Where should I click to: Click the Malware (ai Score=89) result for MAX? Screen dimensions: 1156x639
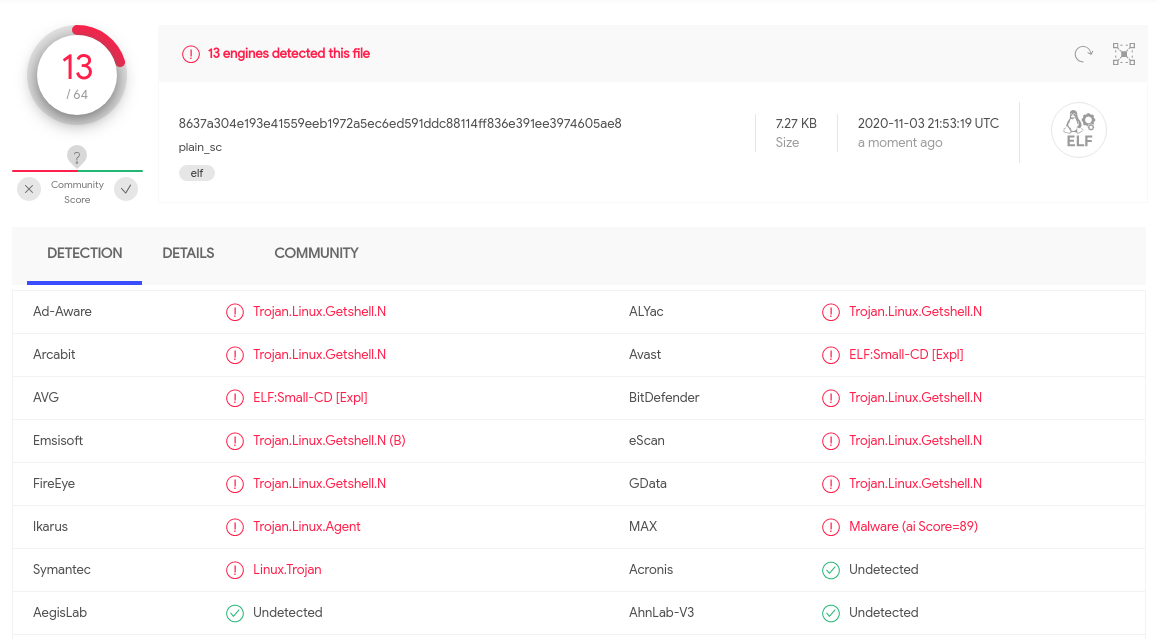pyautogui.click(x=913, y=526)
